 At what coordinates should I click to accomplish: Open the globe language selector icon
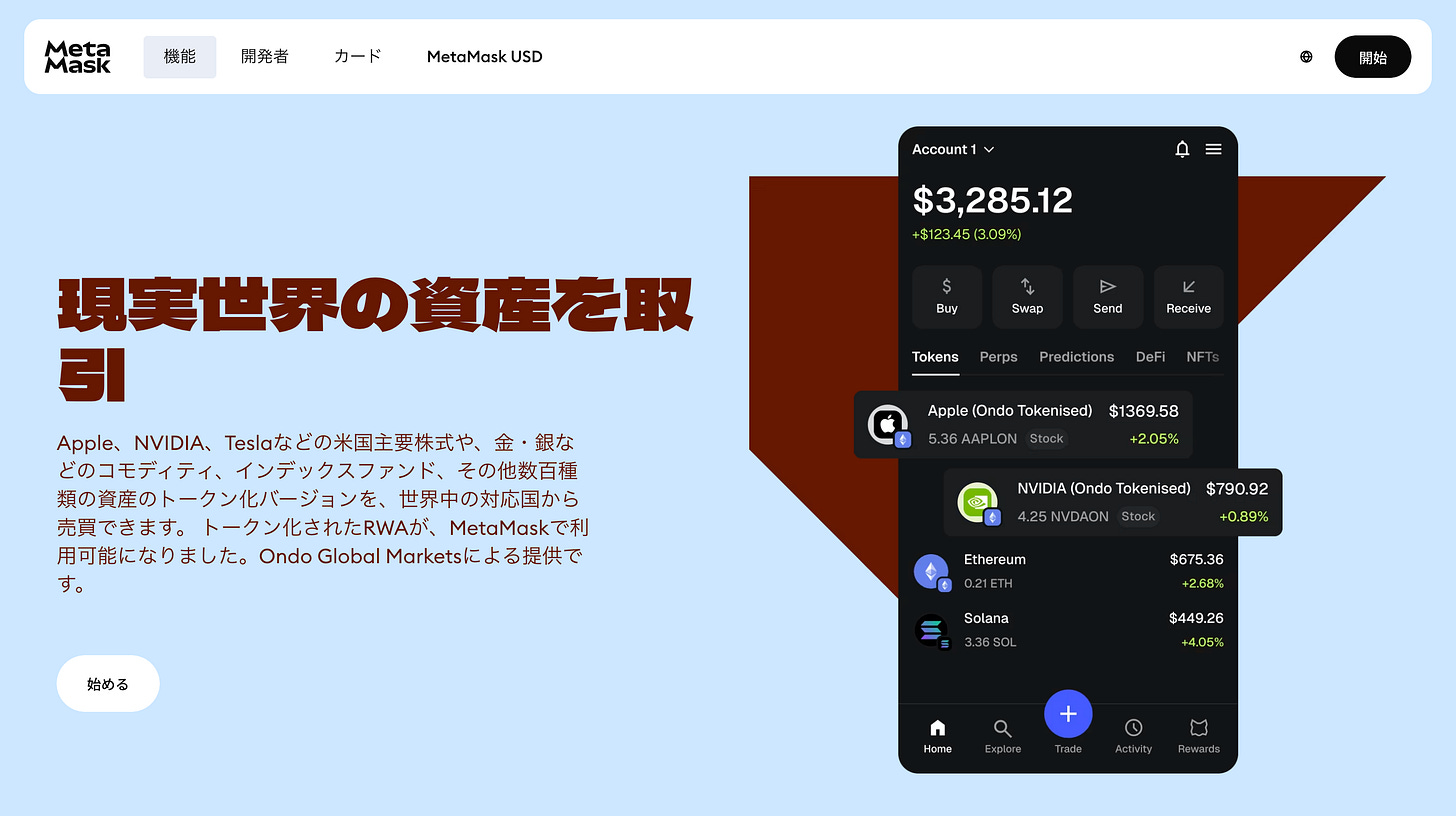coord(1306,57)
